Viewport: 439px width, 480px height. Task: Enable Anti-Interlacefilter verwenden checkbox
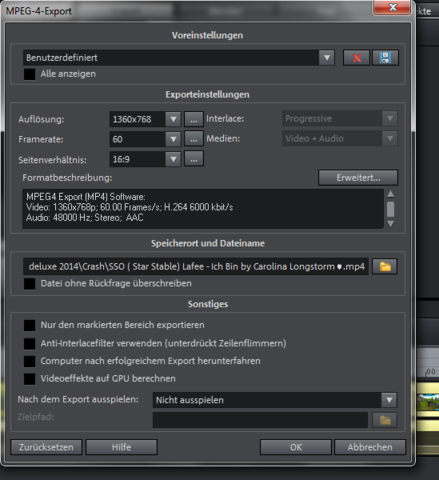29,343
